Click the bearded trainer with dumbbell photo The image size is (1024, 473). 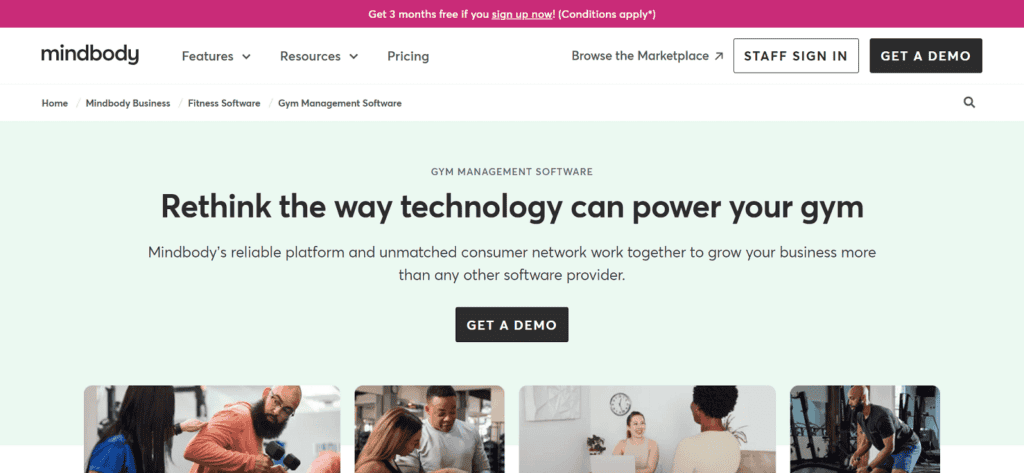(212, 429)
